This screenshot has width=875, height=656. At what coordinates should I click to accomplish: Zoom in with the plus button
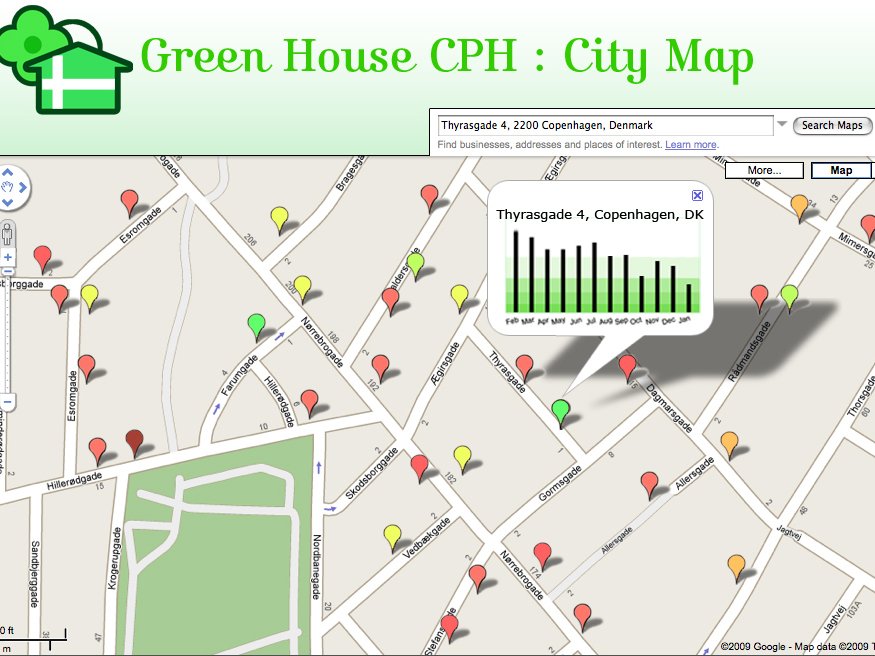click(8, 257)
